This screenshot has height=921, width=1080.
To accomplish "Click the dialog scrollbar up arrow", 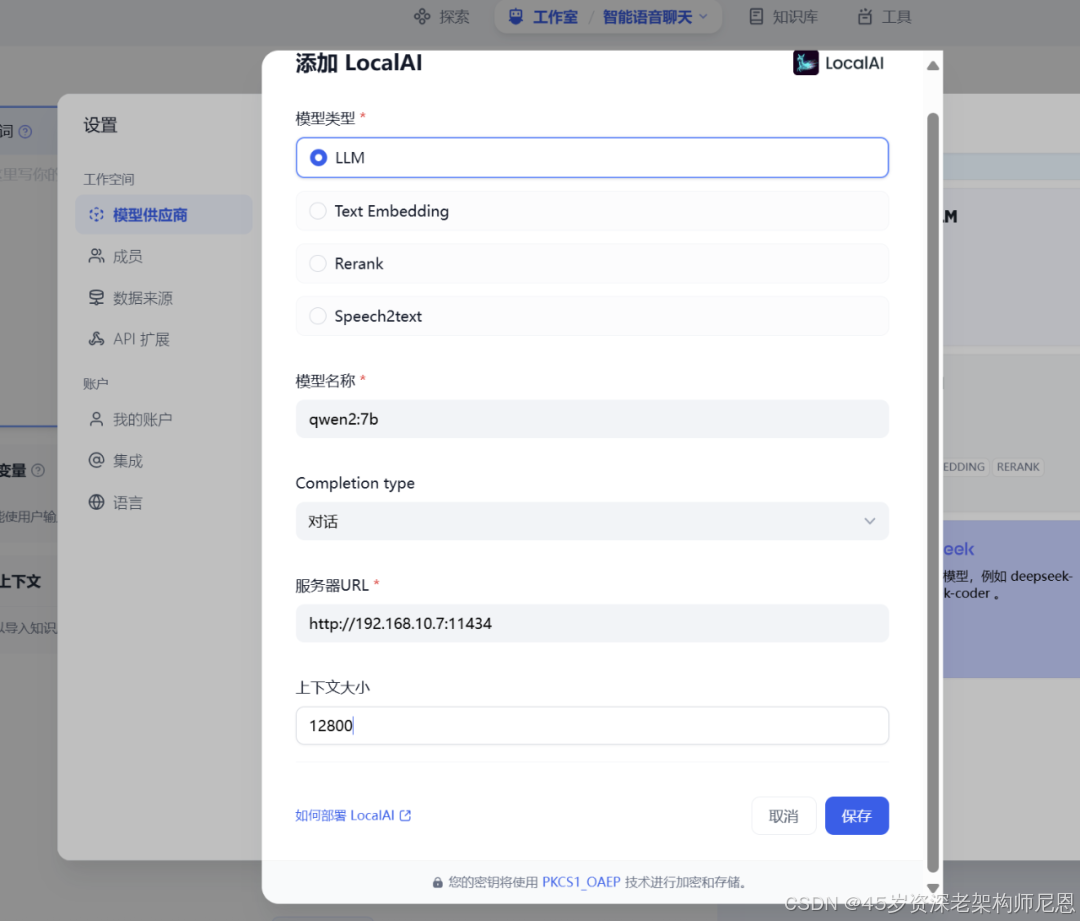I will (x=933, y=66).
